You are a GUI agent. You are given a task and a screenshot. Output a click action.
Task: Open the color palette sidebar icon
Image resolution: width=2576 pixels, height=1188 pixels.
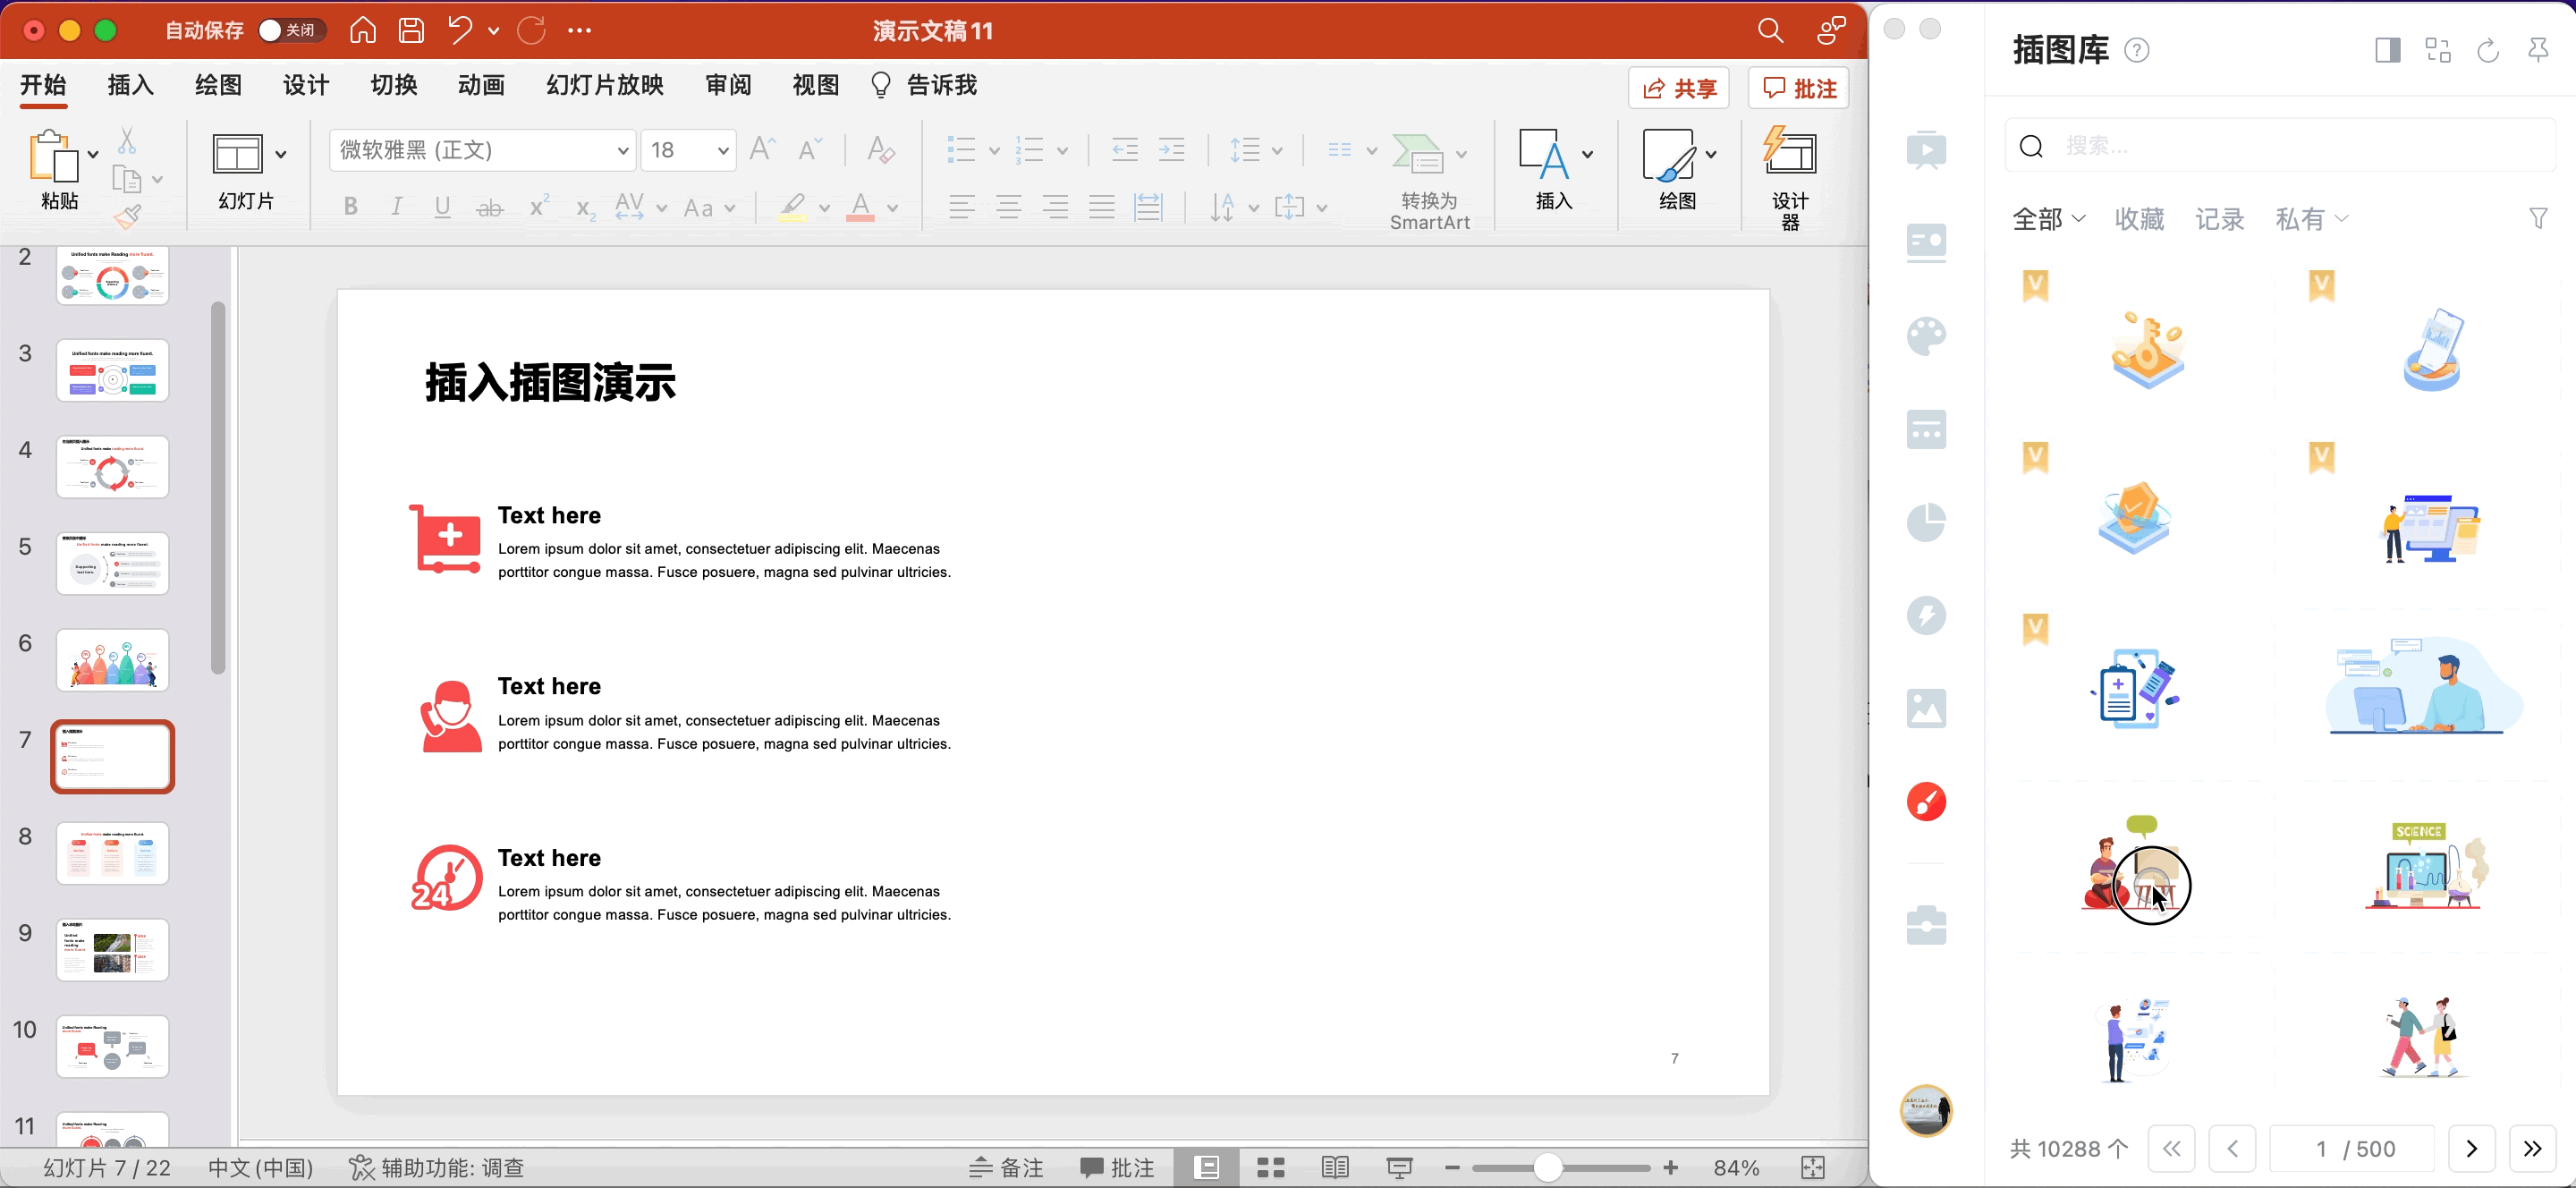[1926, 336]
